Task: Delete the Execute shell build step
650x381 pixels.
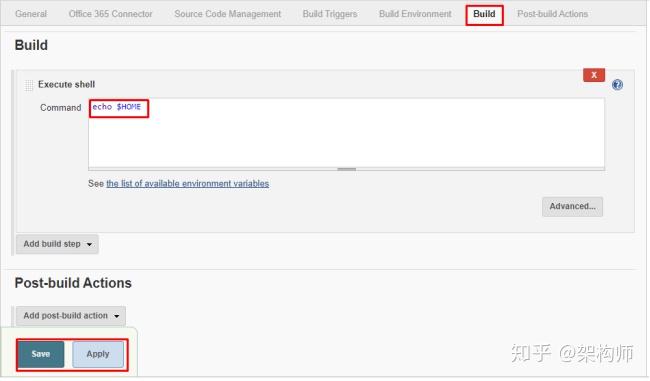Action: point(594,75)
